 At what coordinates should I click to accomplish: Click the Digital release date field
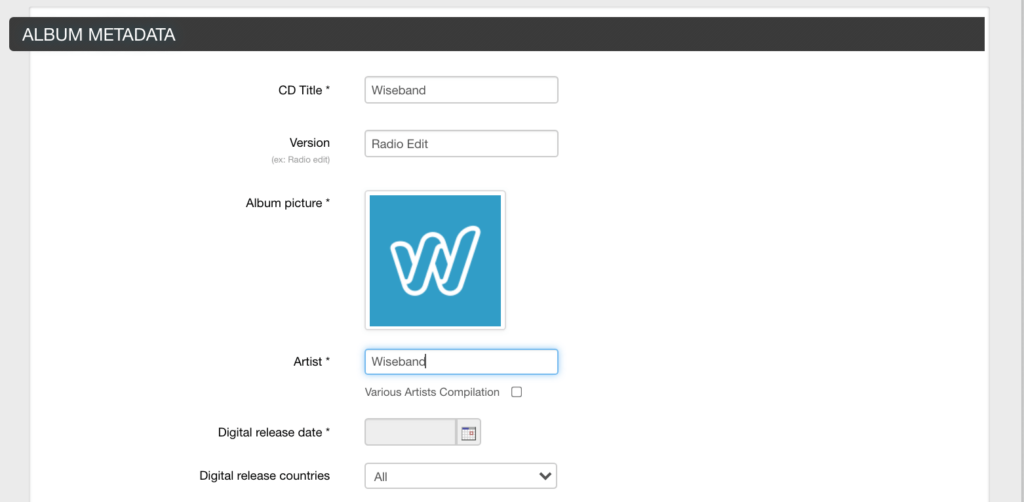[410, 433]
